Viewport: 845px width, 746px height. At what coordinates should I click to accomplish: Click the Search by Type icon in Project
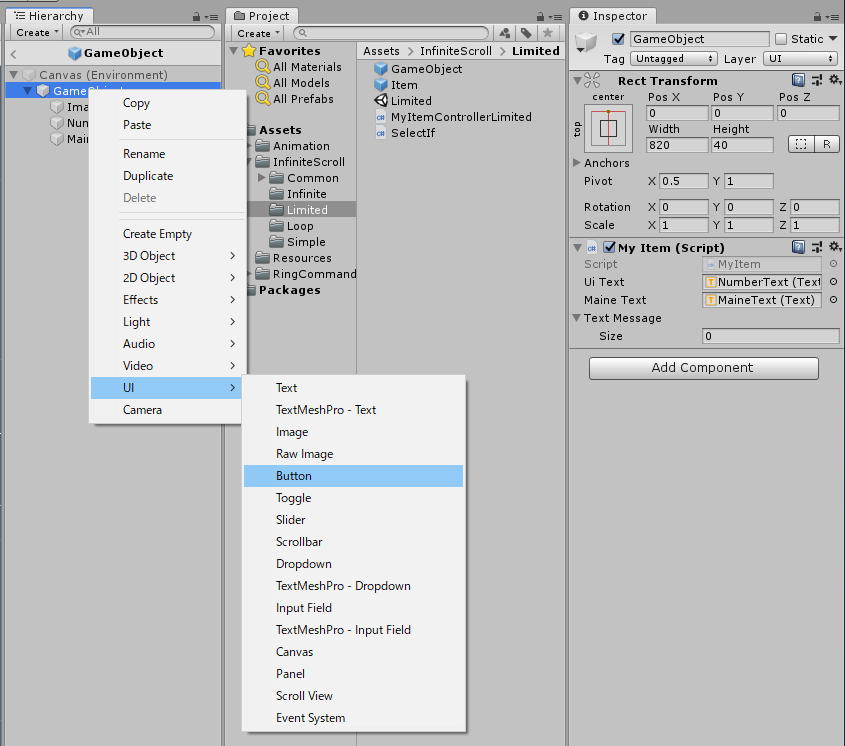pyautogui.click(x=505, y=33)
